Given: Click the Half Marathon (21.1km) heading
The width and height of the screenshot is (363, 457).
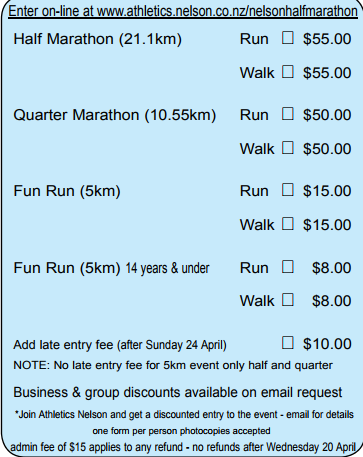Looking at the screenshot, I should click(97, 39).
